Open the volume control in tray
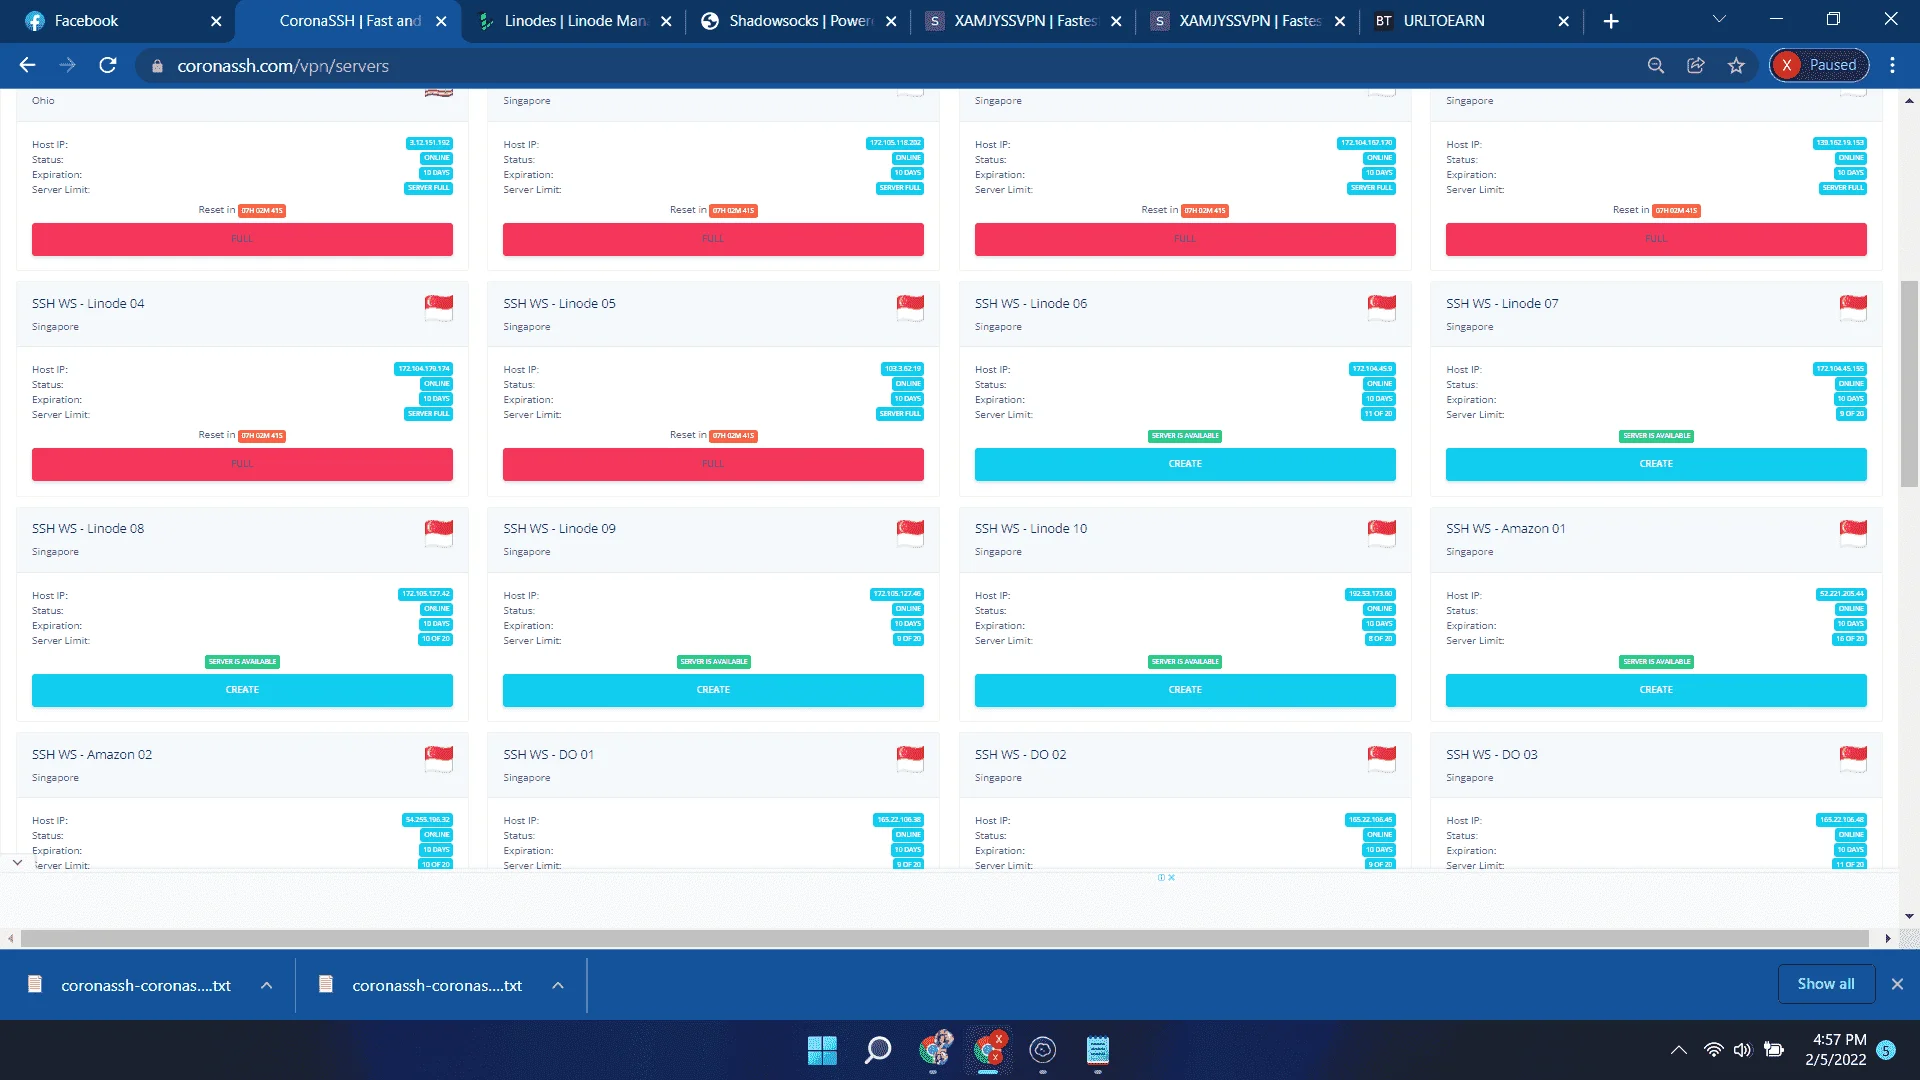Screen dimensions: 1920x1080 click(1742, 1050)
